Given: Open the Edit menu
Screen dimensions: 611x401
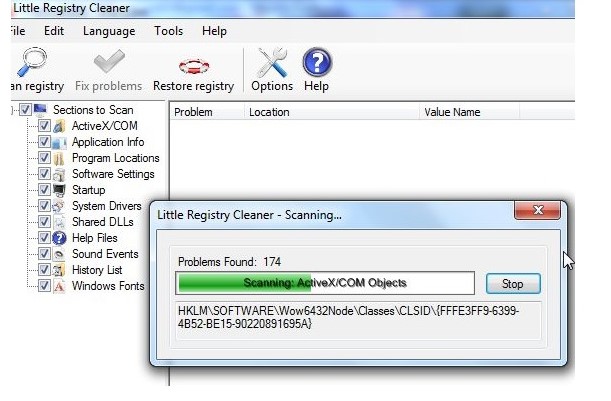Looking at the screenshot, I should point(54,31).
